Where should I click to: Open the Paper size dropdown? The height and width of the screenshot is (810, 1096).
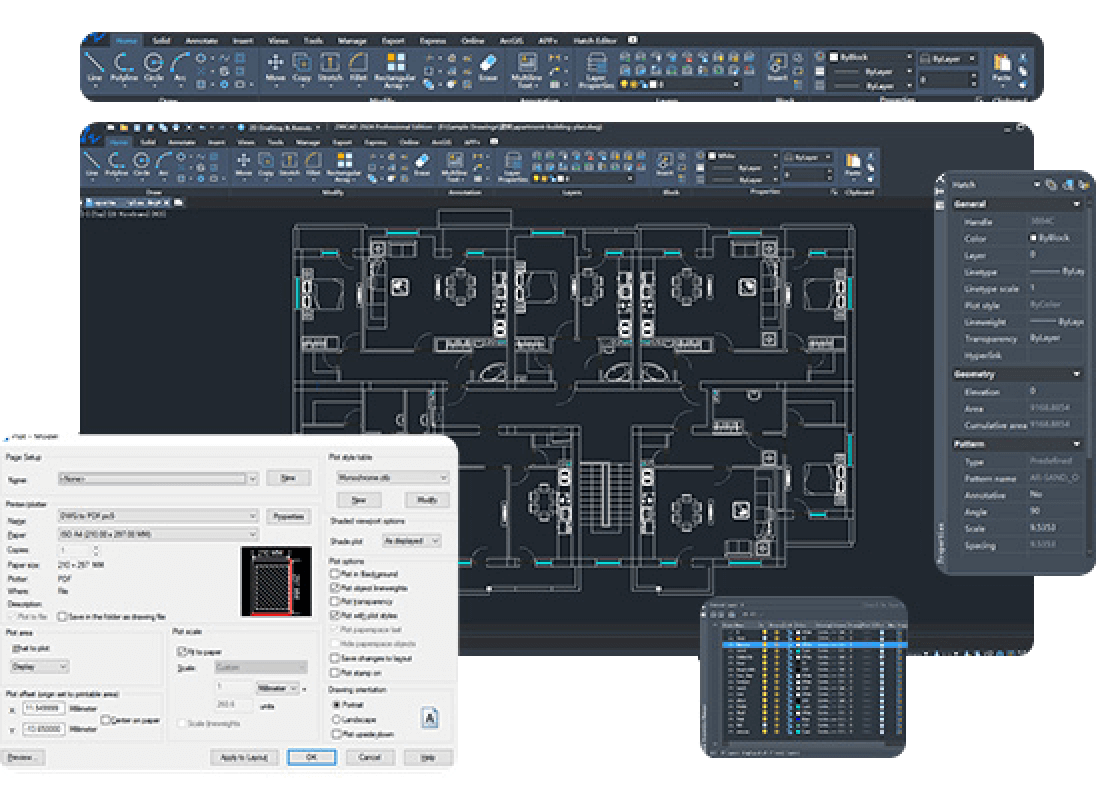(x=158, y=534)
